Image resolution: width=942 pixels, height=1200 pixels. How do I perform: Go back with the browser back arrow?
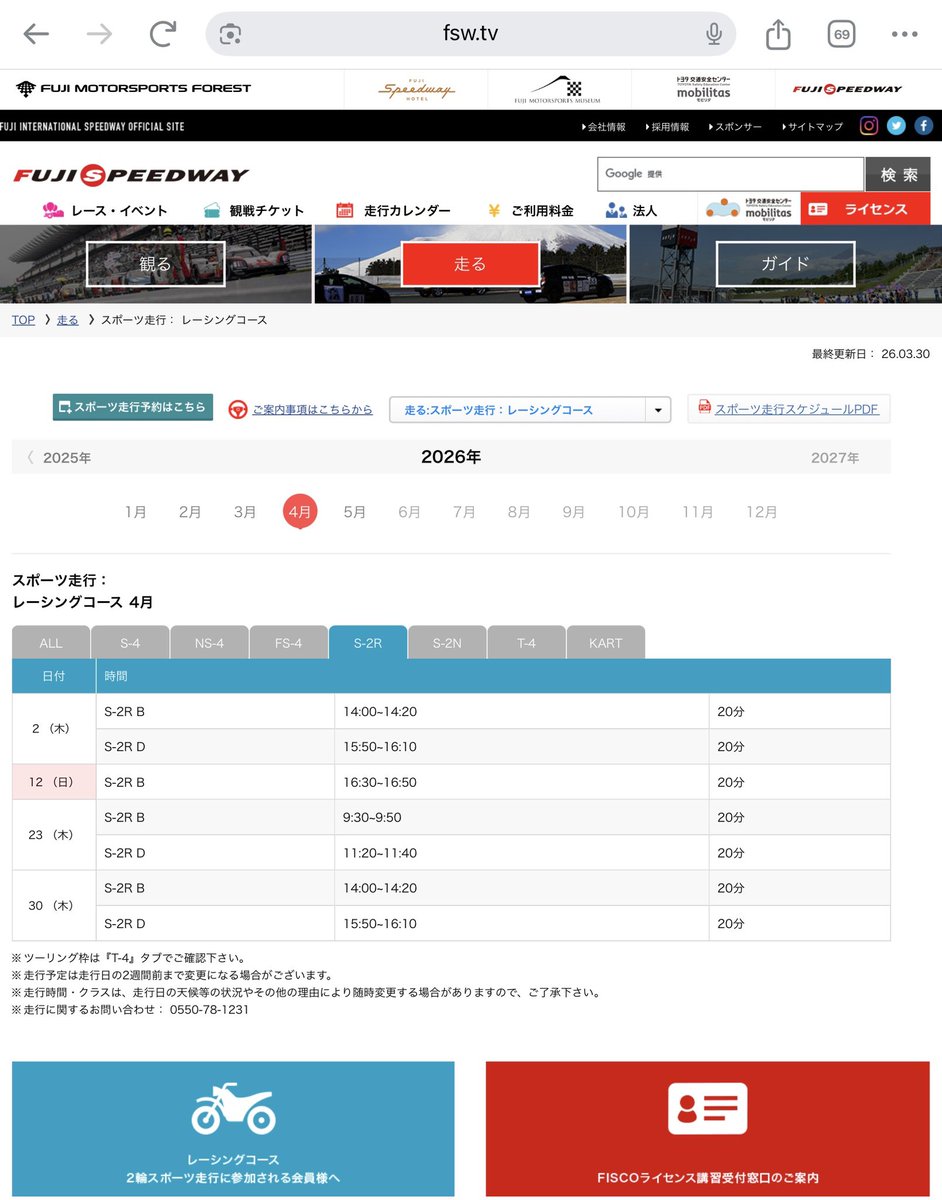[36, 34]
